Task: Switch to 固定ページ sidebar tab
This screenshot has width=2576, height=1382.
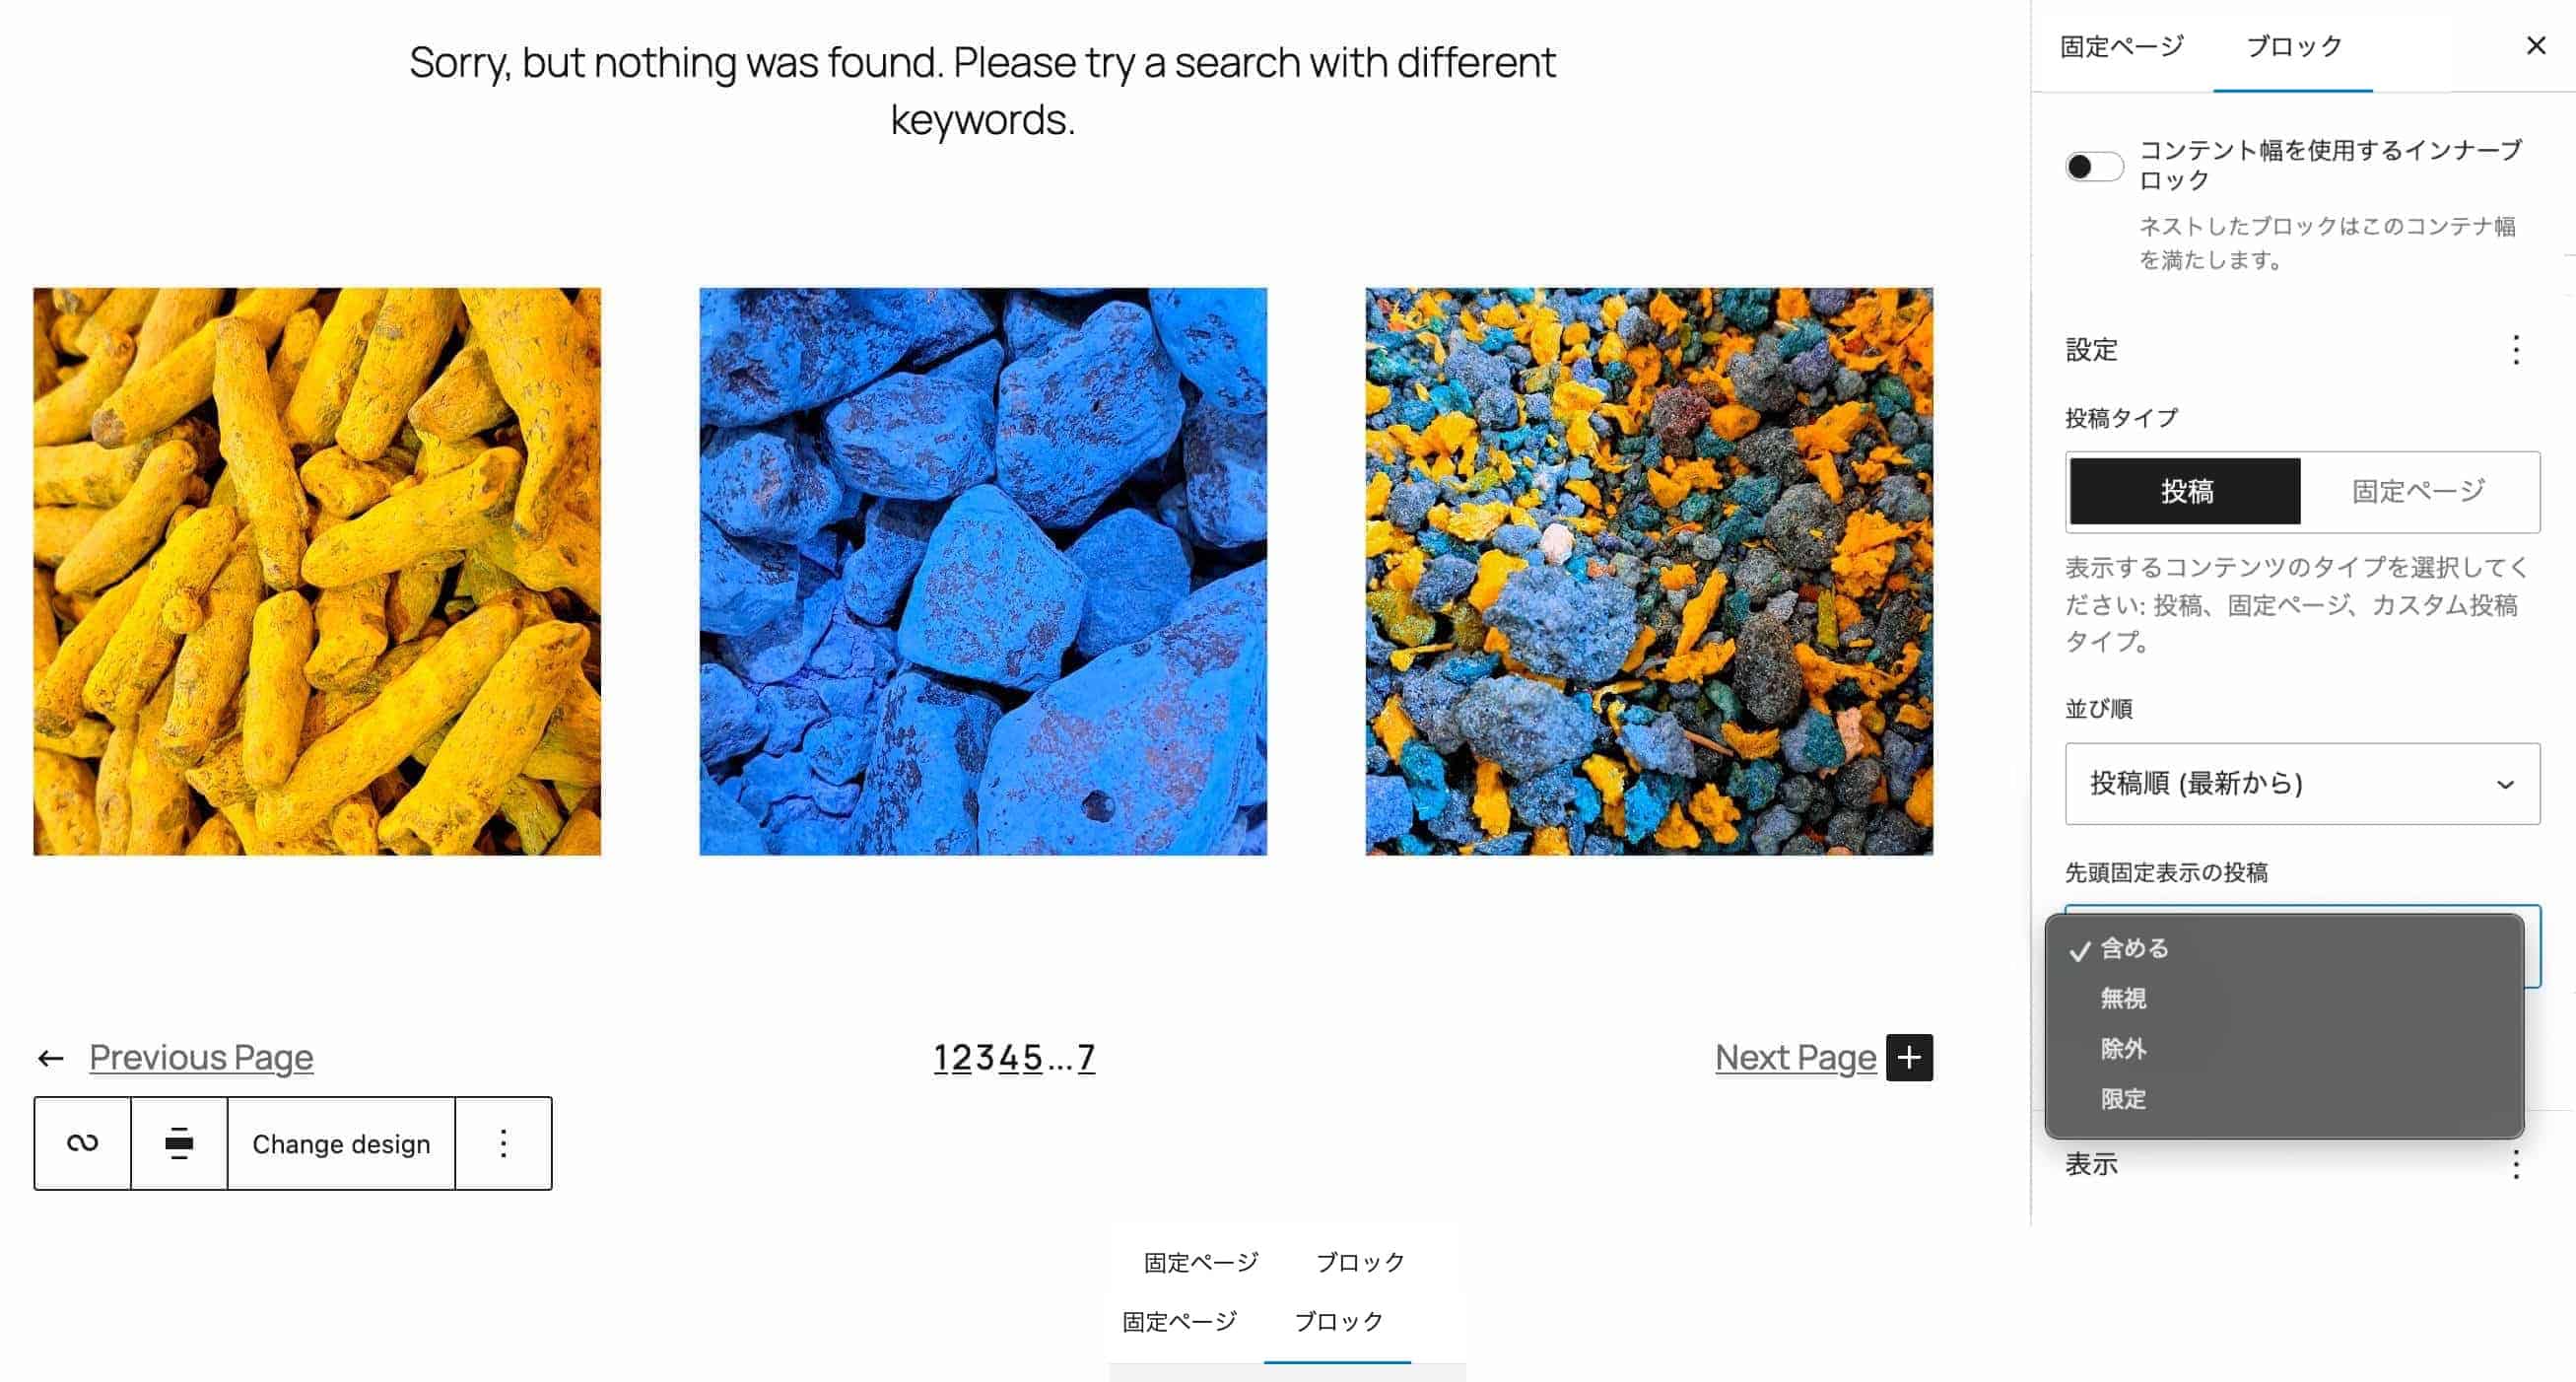Action: 2121,46
